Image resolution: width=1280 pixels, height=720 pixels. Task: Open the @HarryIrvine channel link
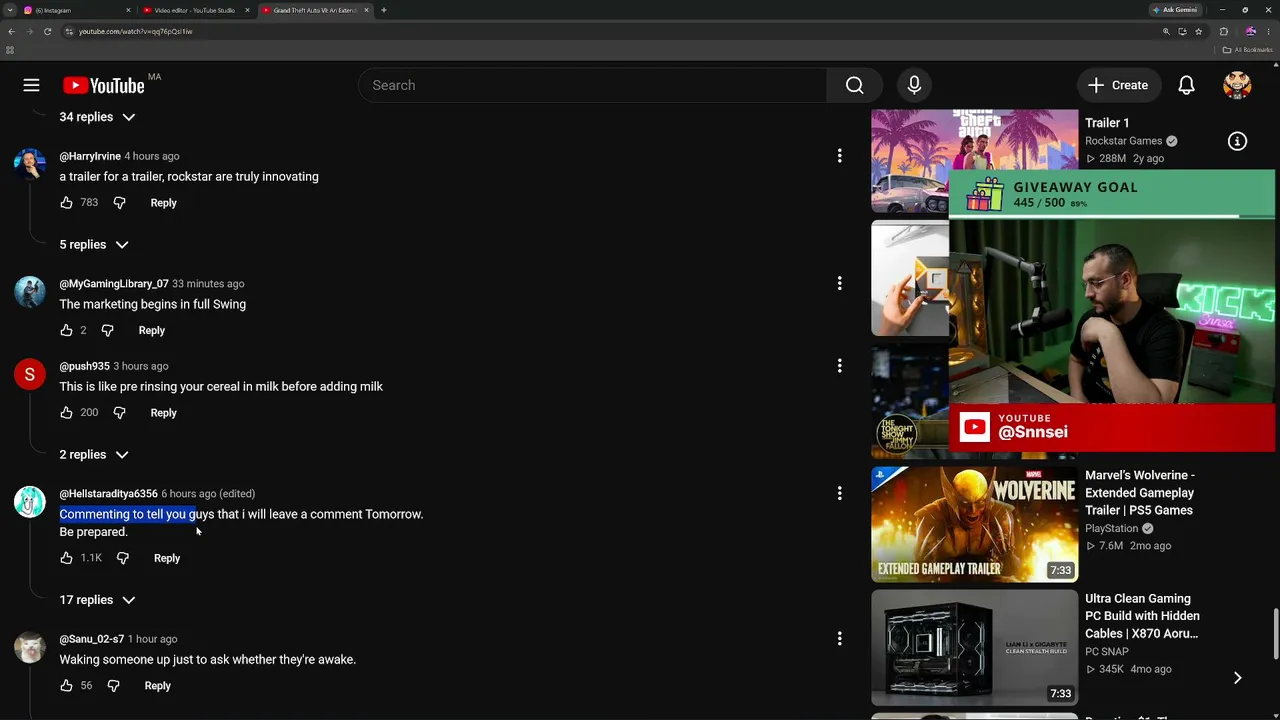pyautogui.click(x=90, y=157)
